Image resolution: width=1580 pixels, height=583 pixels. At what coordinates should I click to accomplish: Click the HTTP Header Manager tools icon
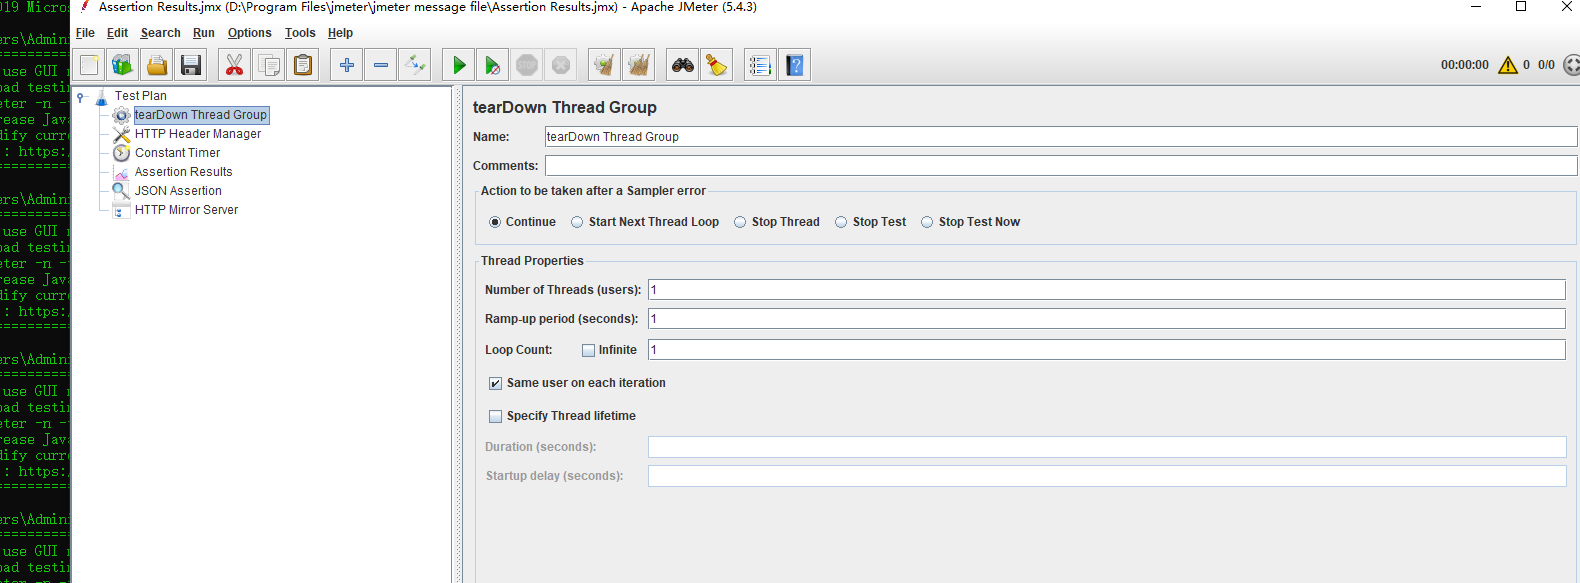[x=122, y=134]
